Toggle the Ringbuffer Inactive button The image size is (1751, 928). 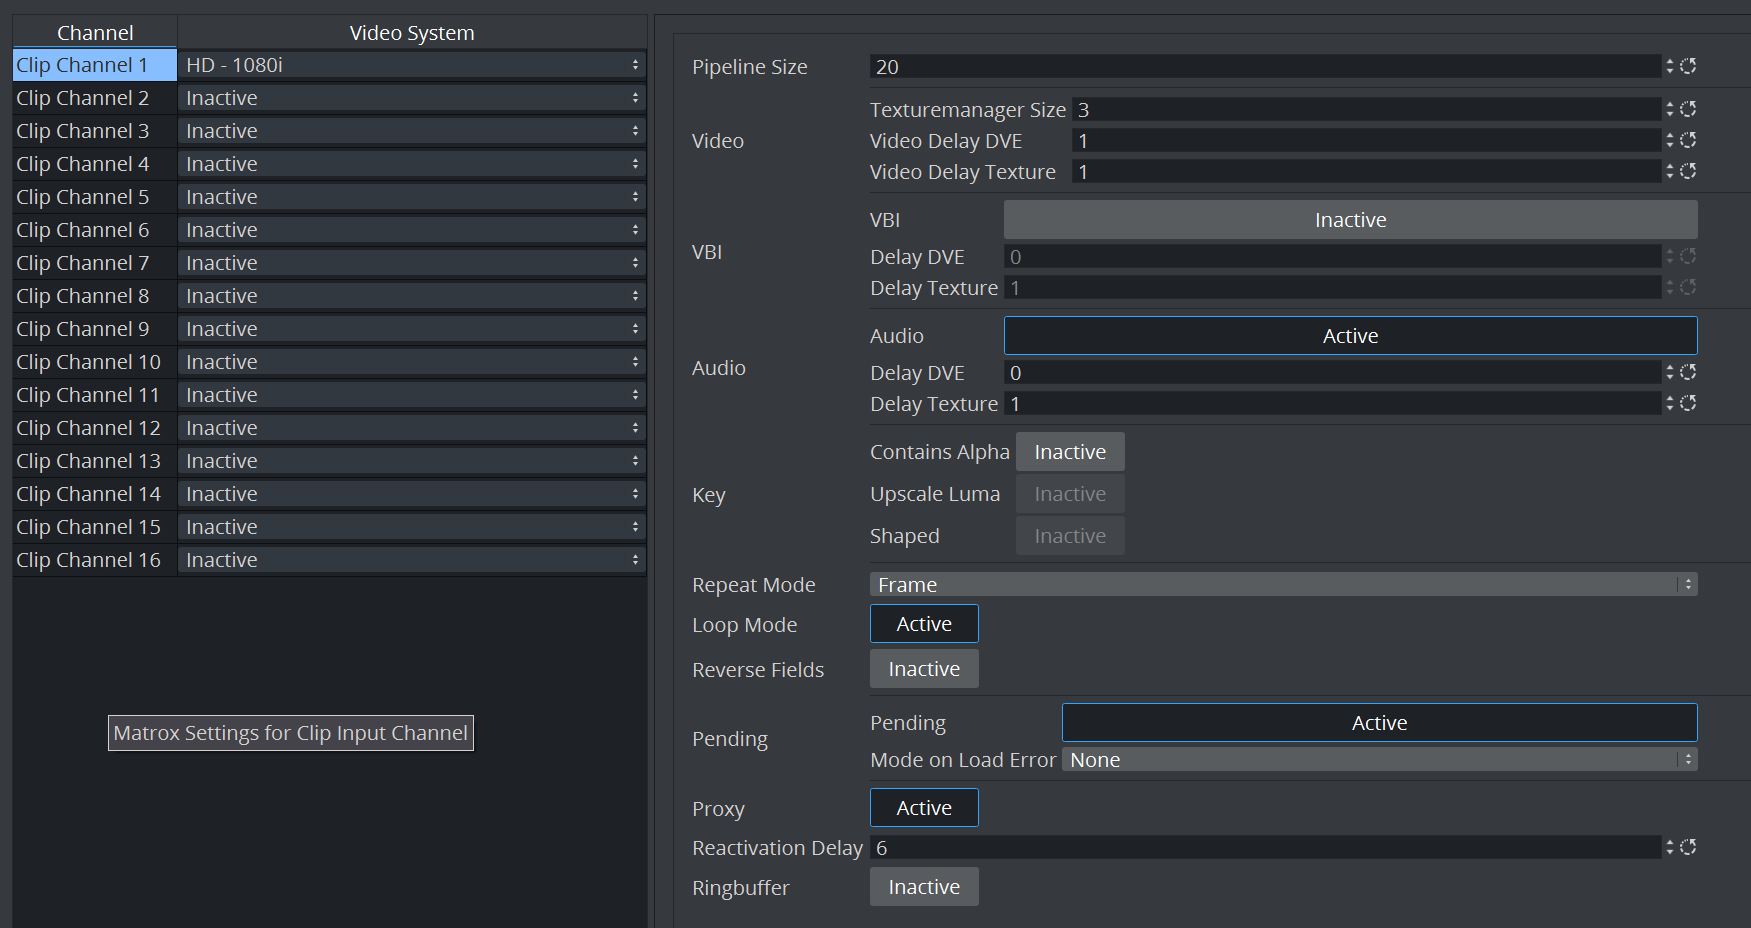pos(924,887)
